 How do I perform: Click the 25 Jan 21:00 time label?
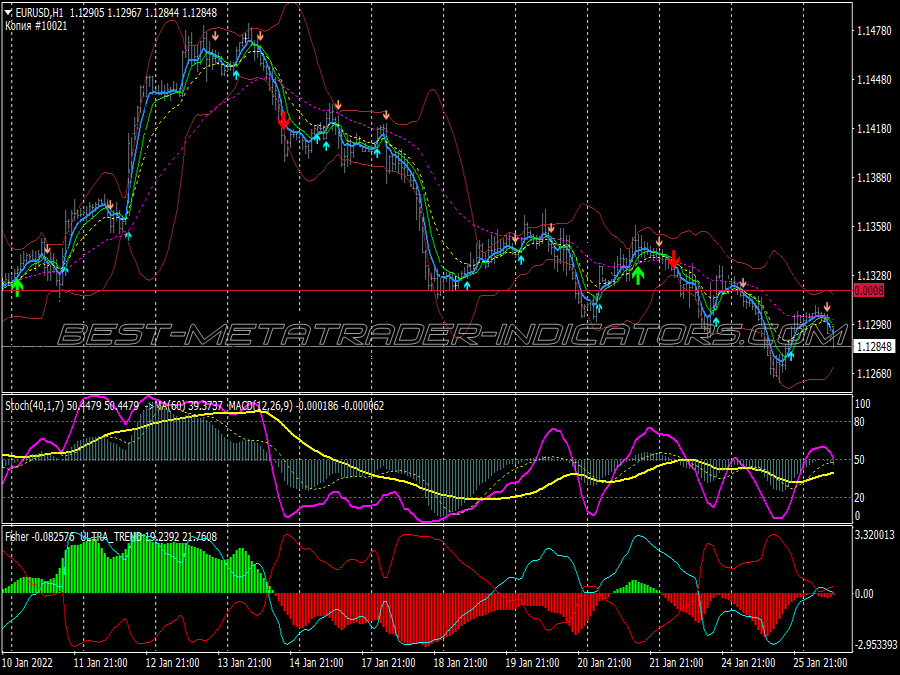coord(820,663)
